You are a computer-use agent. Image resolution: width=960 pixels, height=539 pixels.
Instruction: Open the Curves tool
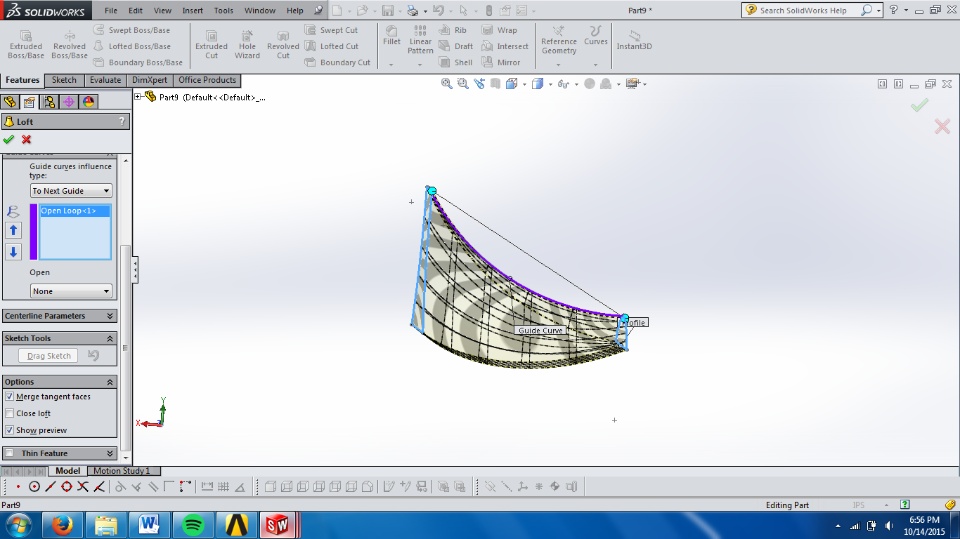[x=596, y=36]
